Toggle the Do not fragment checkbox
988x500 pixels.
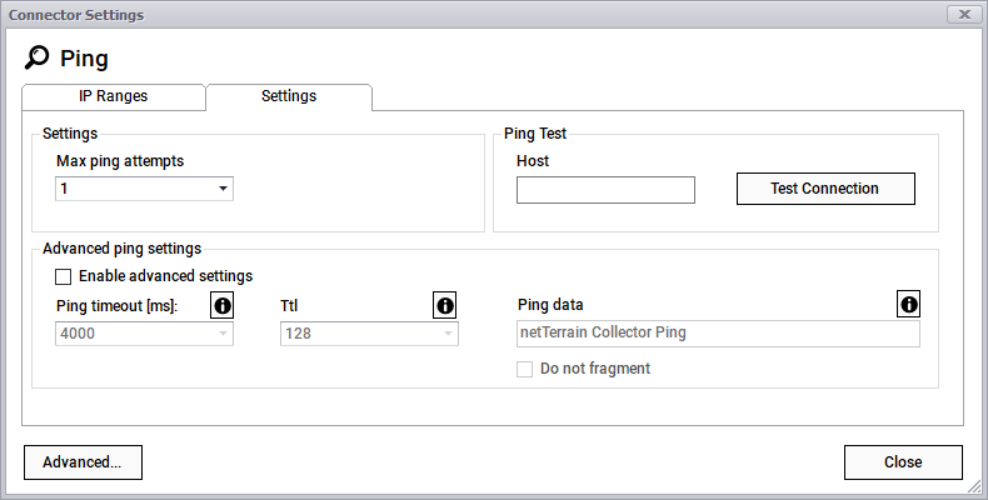point(524,369)
